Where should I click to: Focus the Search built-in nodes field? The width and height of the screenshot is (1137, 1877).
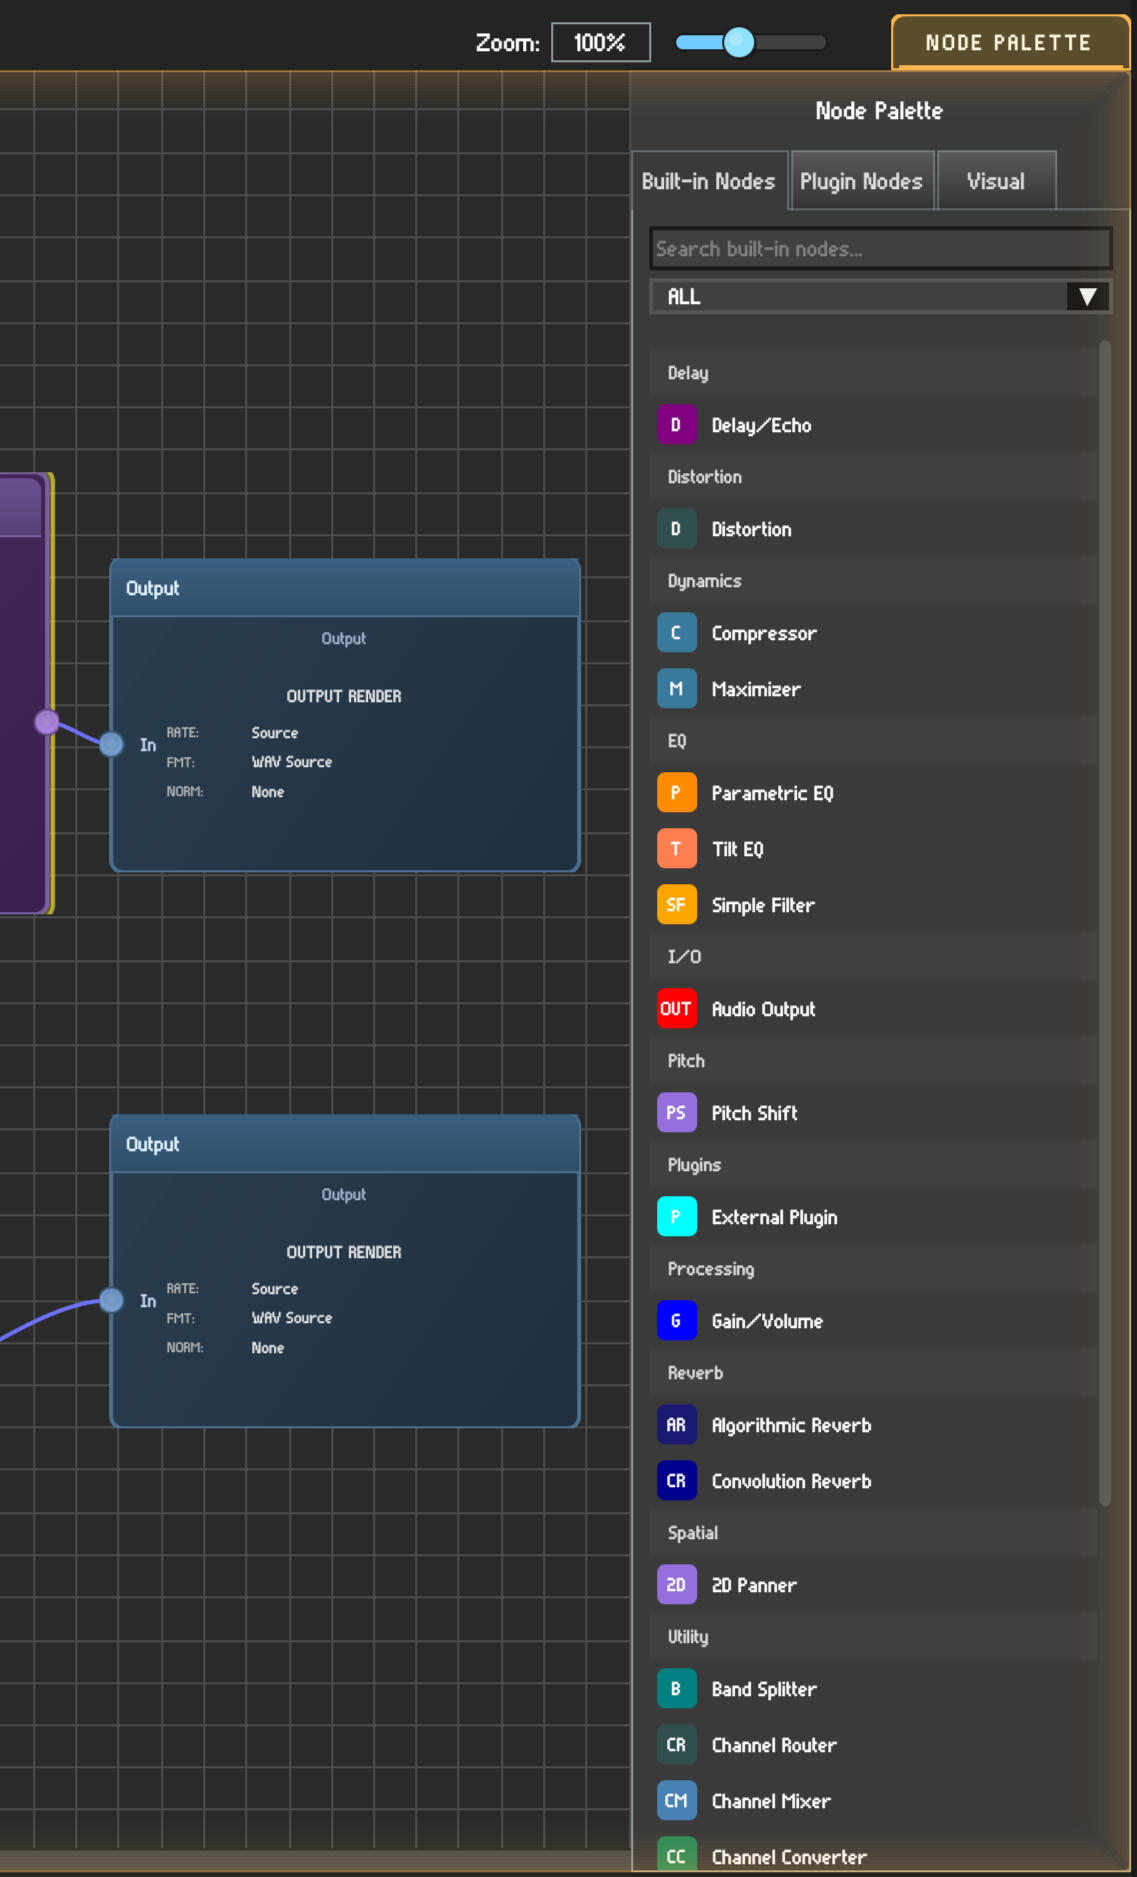pyautogui.click(x=879, y=249)
